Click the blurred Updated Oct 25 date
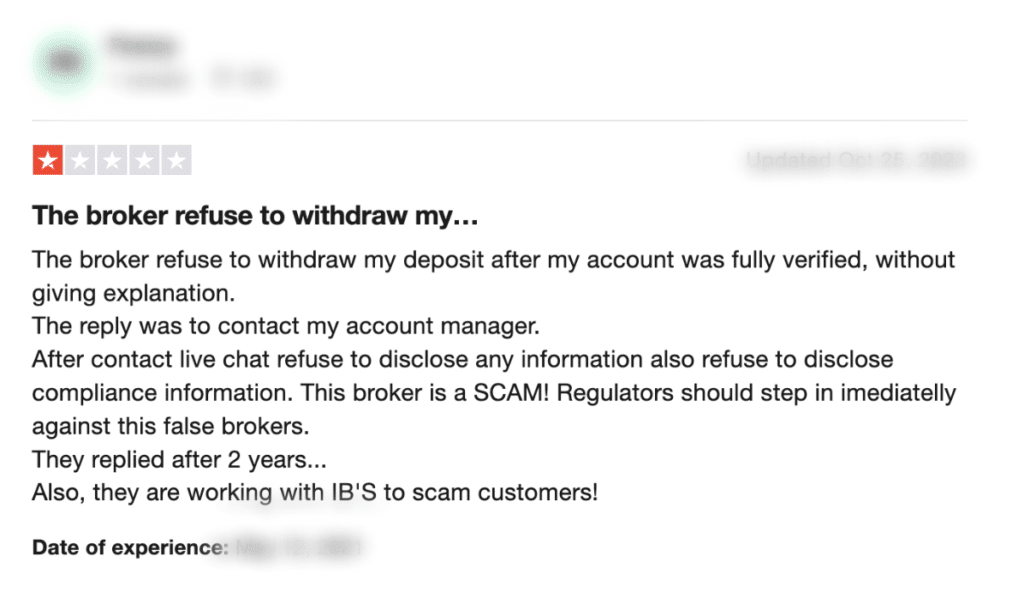 (858, 160)
